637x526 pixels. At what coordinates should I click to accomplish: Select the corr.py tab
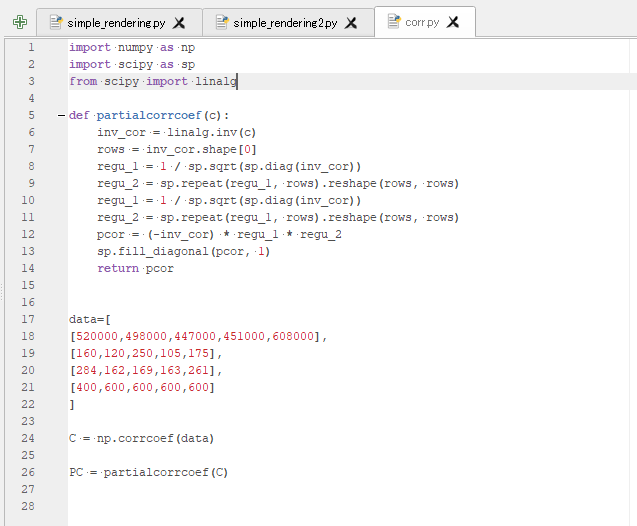[x=422, y=22]
